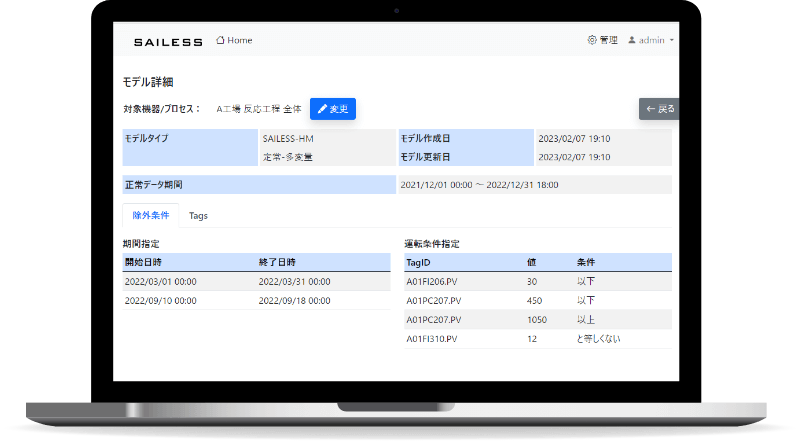Click the SAILESS logo in the navbar
Viewport: 800px width, 442px height.
point(168,42)
